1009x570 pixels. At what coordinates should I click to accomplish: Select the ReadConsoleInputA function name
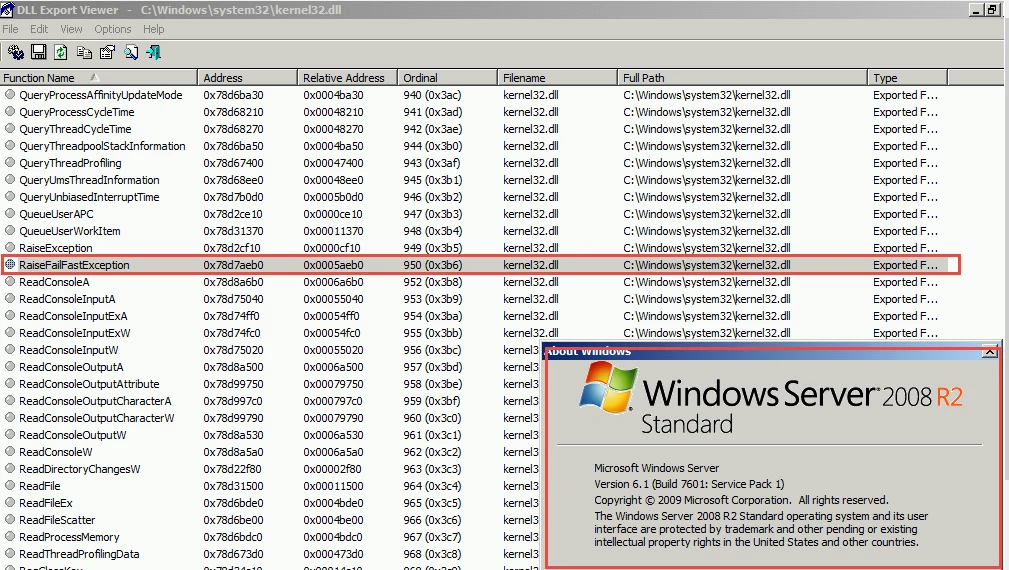click(x=68, y=299)
